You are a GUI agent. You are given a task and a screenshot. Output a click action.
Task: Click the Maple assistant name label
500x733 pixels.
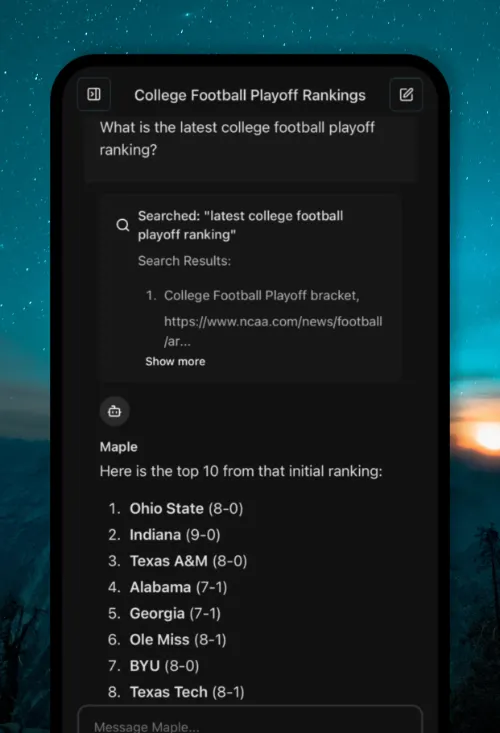pyautogui.click(x=119, y=447)
